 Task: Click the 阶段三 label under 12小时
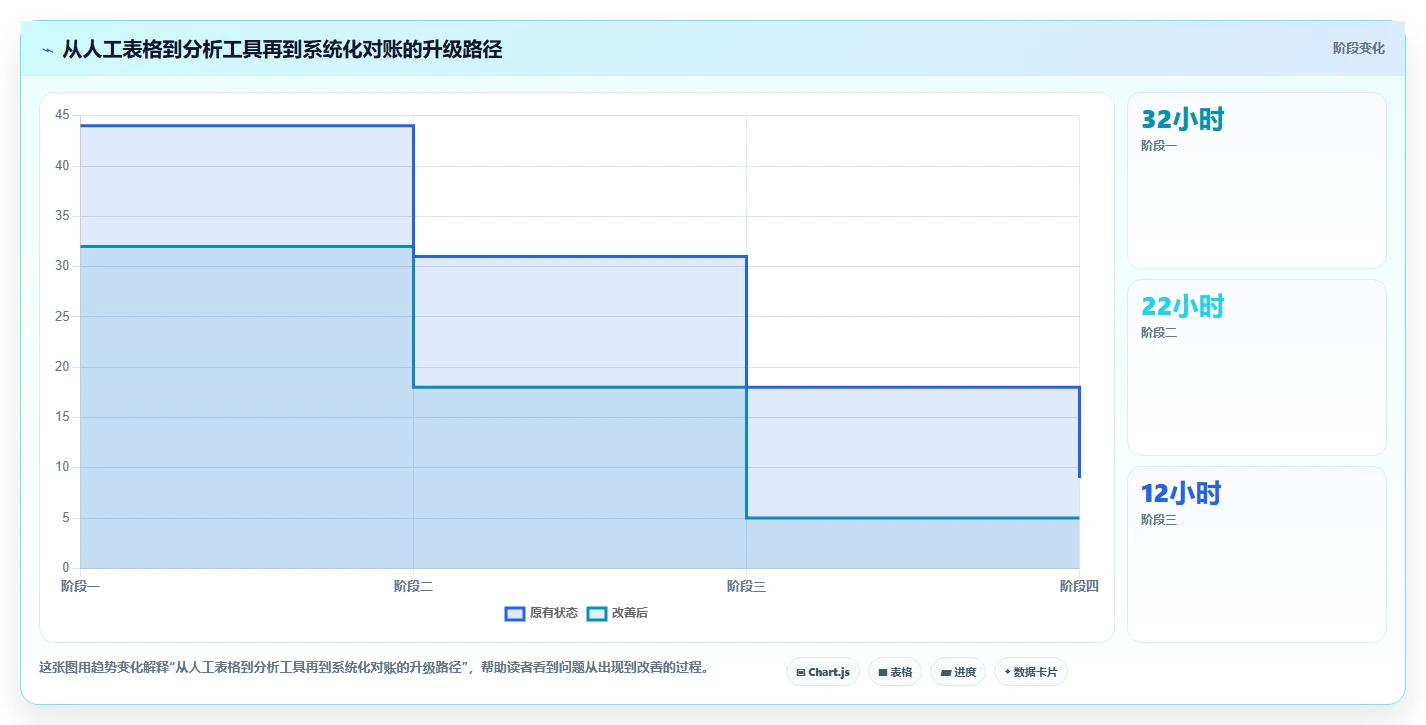point(1159,520)
